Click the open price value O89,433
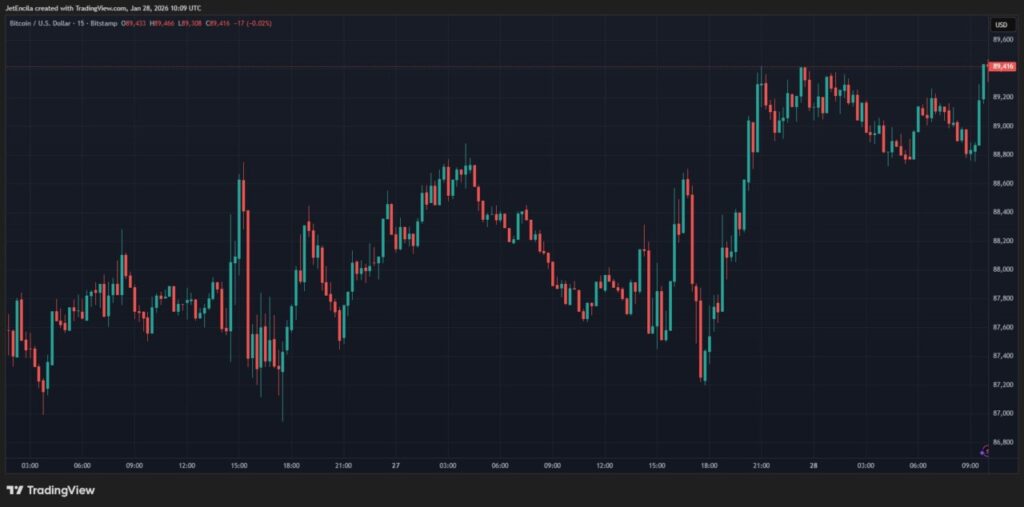This screenshot has height=507, width=1024. click(135, 24)
